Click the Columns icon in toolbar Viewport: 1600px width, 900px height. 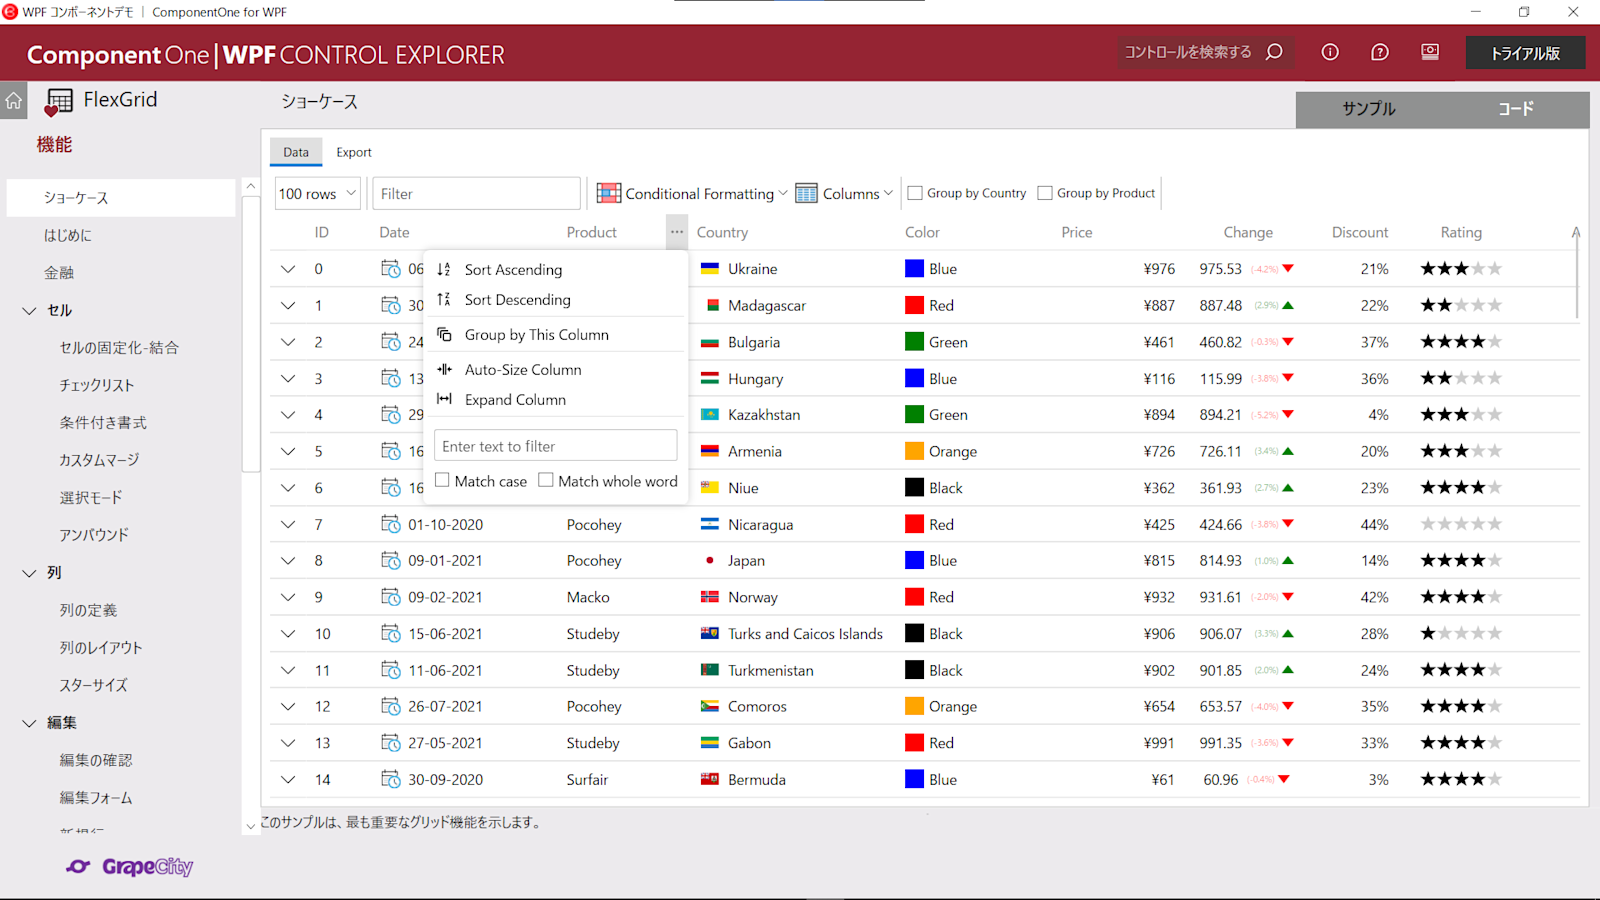tap(806, 193)
